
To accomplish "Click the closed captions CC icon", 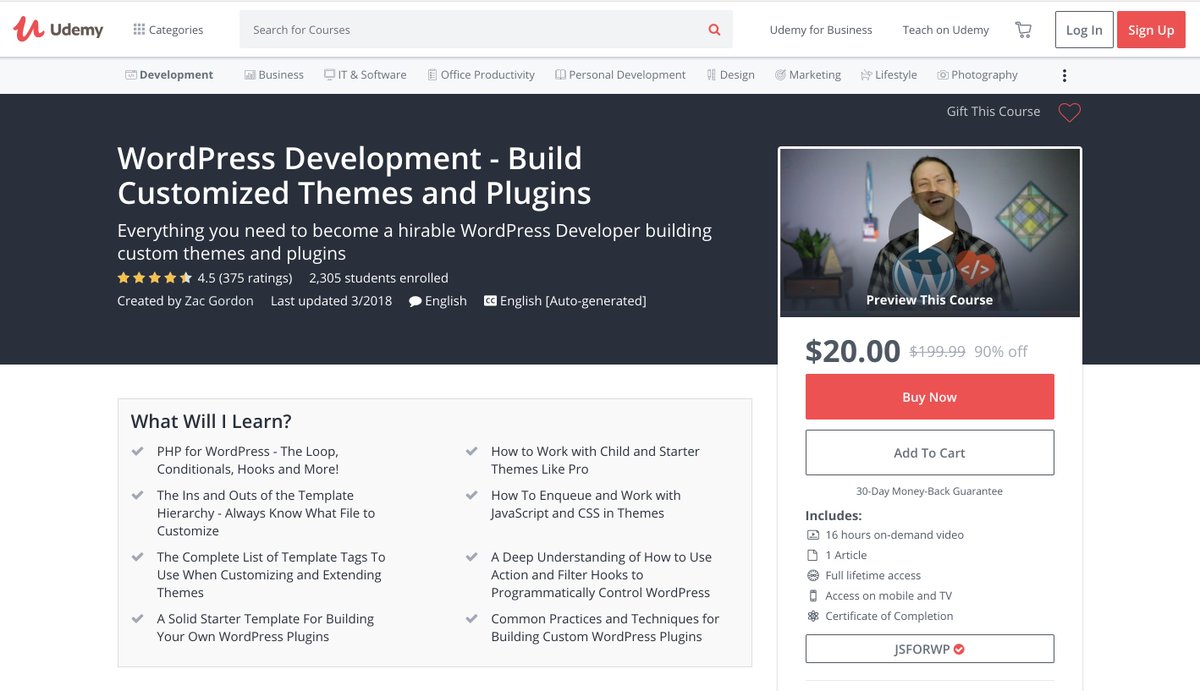I will point(490,301).
